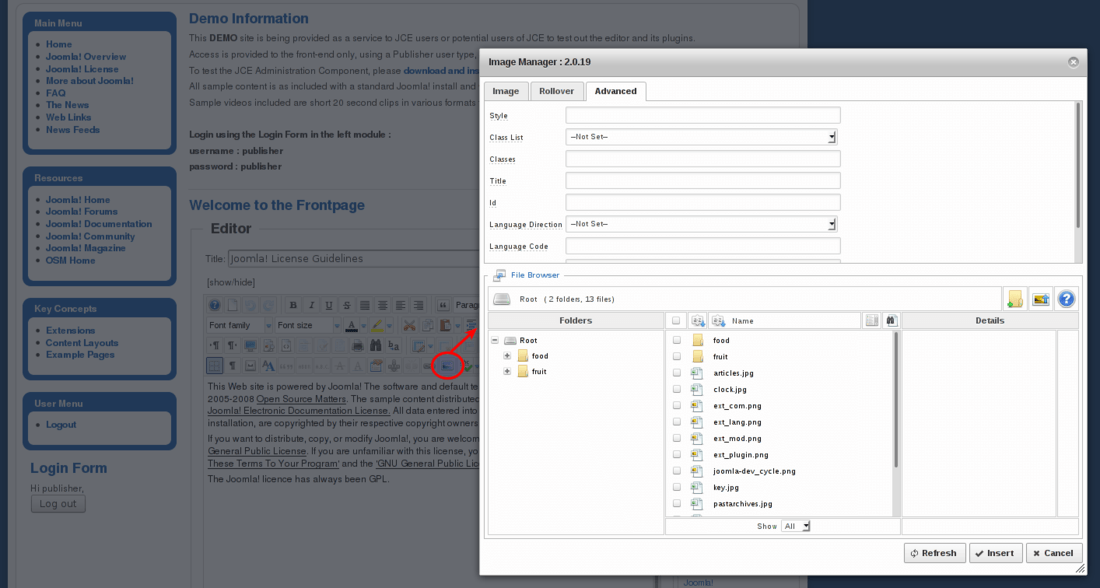The width and height of the screenshot is (1100, 588).
Task: Click the Insert Image icon in editor toolbar
Action: (448, 366)
